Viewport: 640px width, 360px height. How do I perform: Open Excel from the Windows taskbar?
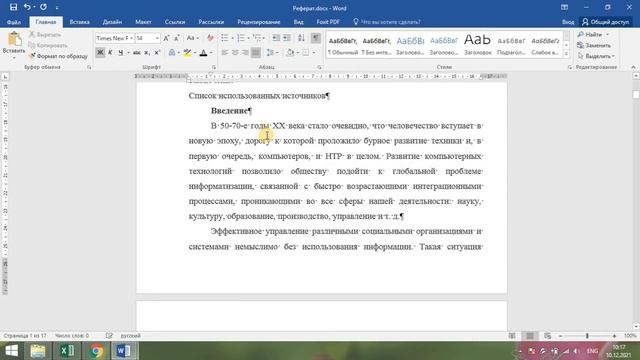[x=67, y=351]
